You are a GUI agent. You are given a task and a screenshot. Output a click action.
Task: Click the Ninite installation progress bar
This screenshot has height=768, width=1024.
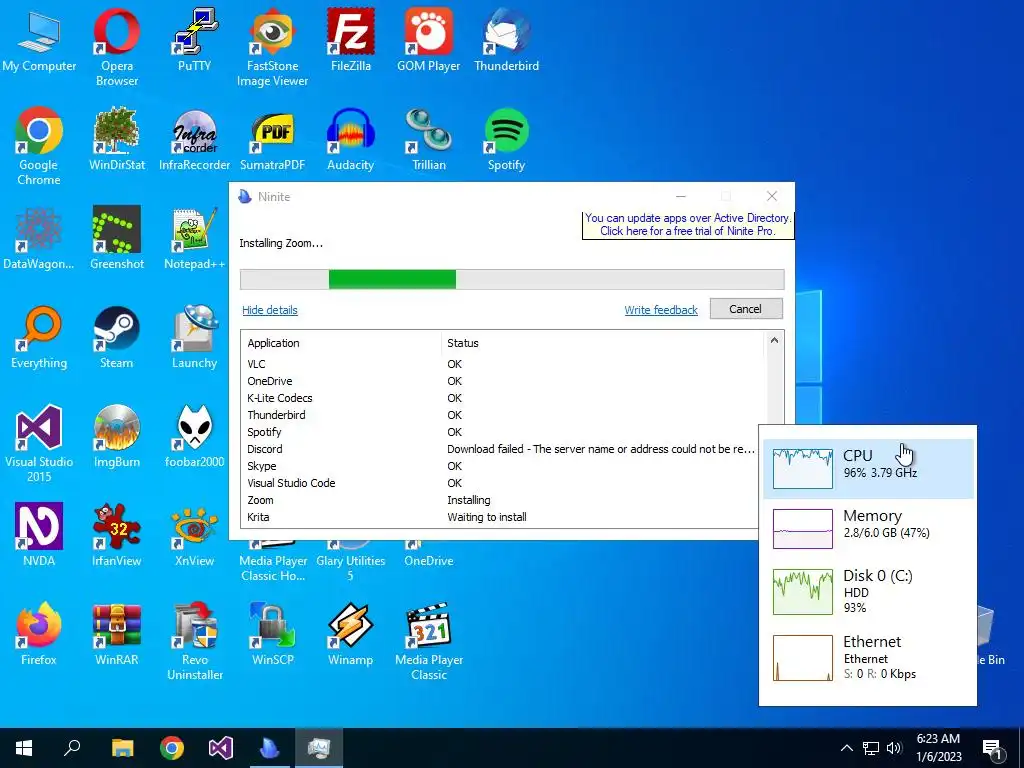point(512,279)
